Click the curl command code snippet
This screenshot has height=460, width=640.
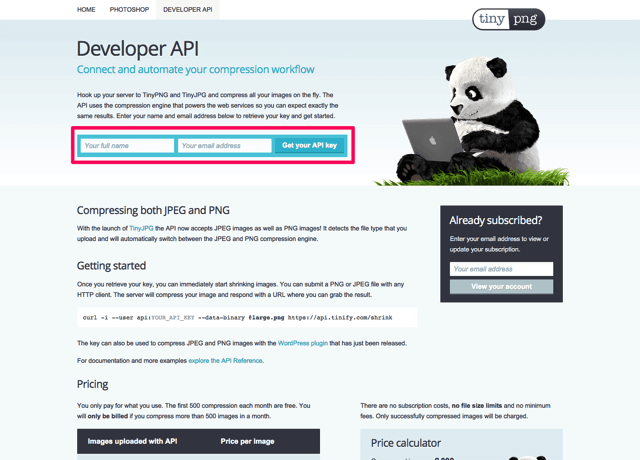tap(247, 318)
